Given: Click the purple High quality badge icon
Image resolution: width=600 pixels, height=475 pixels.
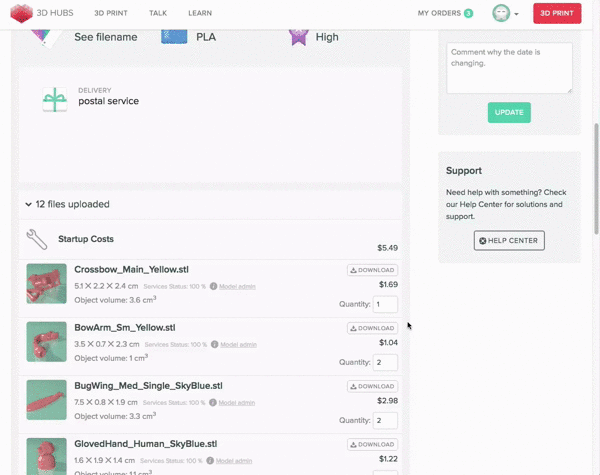Looking at the screenshot, I should tap(298, 37).
